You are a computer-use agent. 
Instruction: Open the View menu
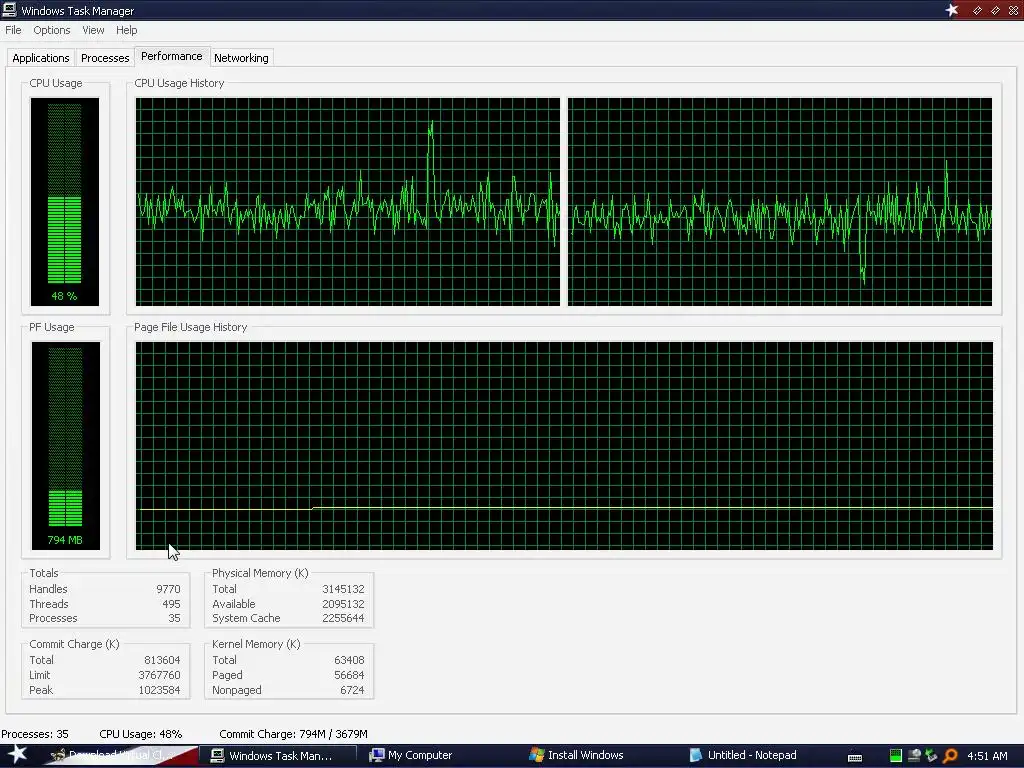(x=93, y=30)
